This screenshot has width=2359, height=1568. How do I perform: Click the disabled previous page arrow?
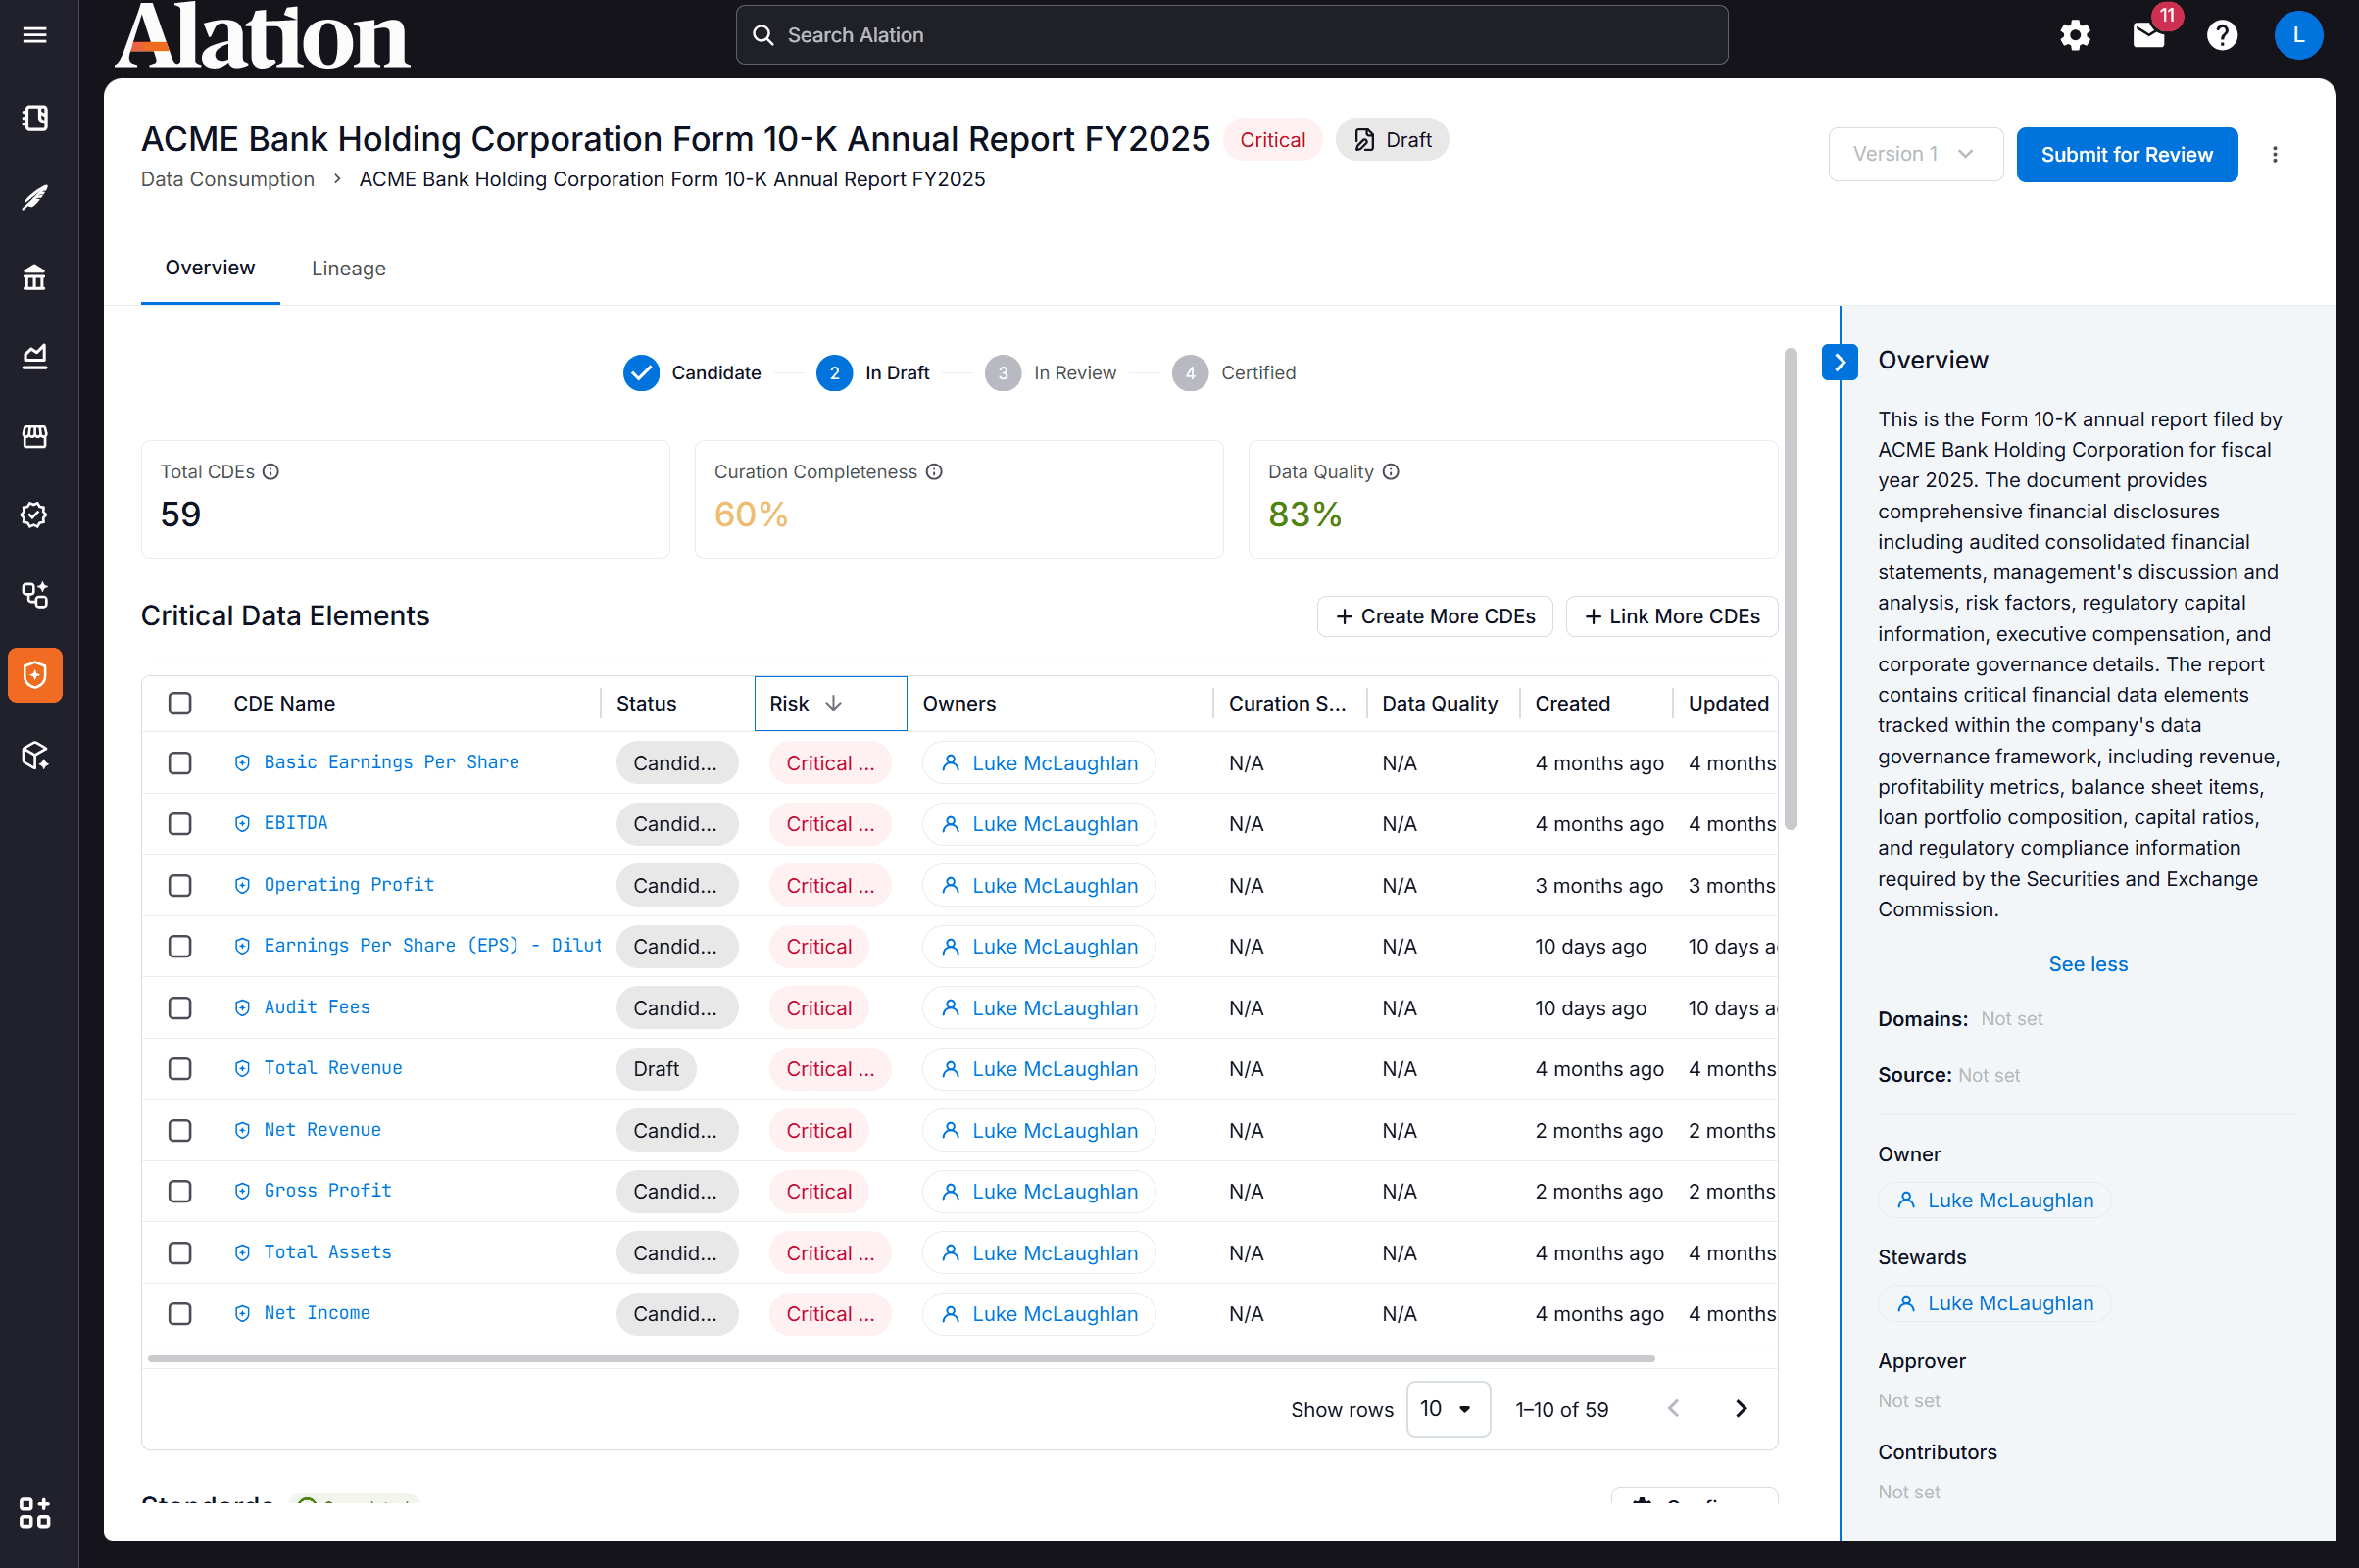pos(1674,1409)
